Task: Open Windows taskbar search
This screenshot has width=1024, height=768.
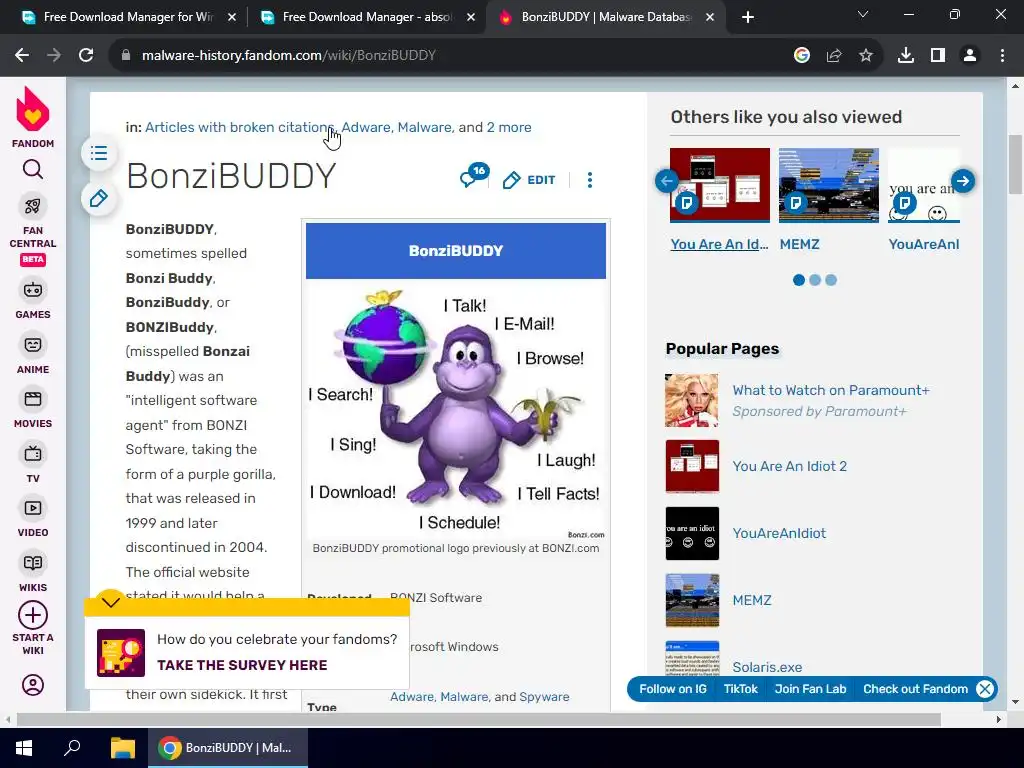Action: click(x=72, y=748)
